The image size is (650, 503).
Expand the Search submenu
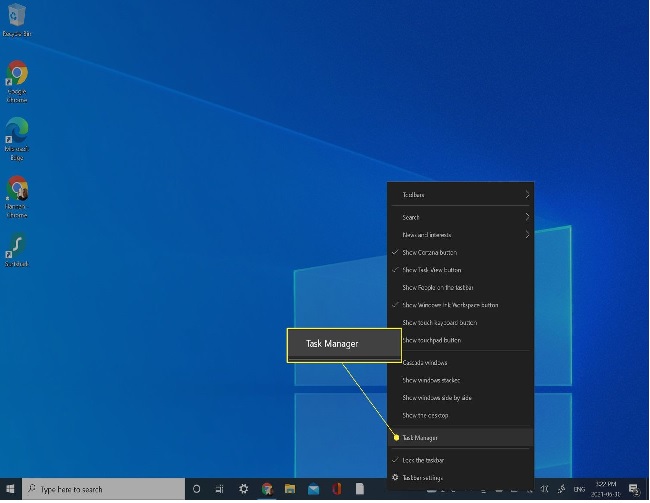click(x=461, y=217)
